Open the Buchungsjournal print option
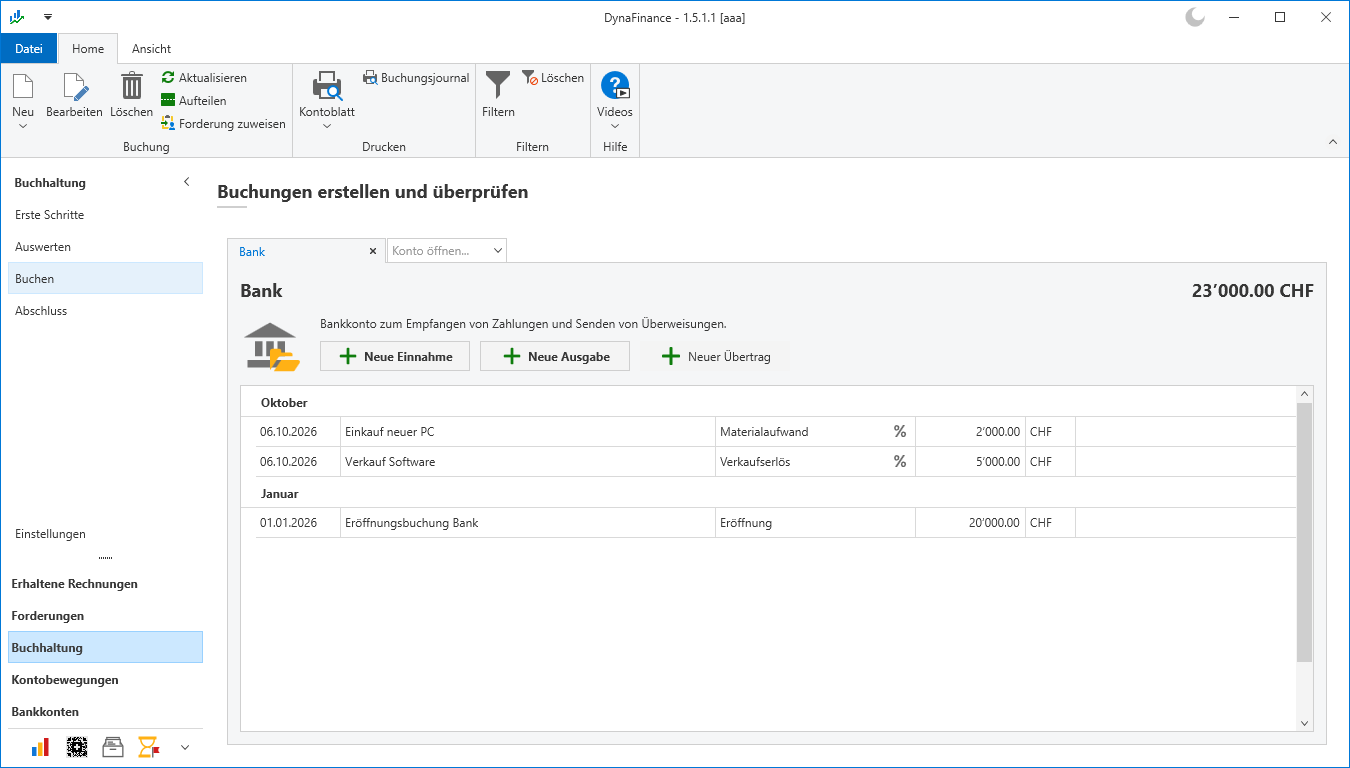Screen dimensions: 1350x768 pos(416,77)
